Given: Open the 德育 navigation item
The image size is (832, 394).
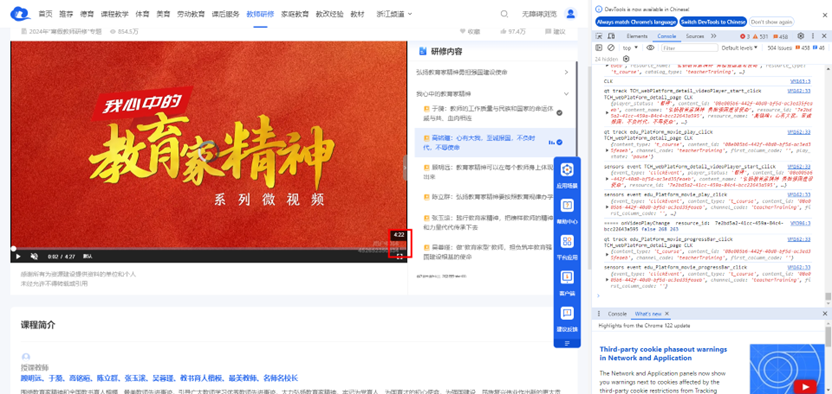Looking at the screenshot, I should pyautogui.click(x=87, y=14).
